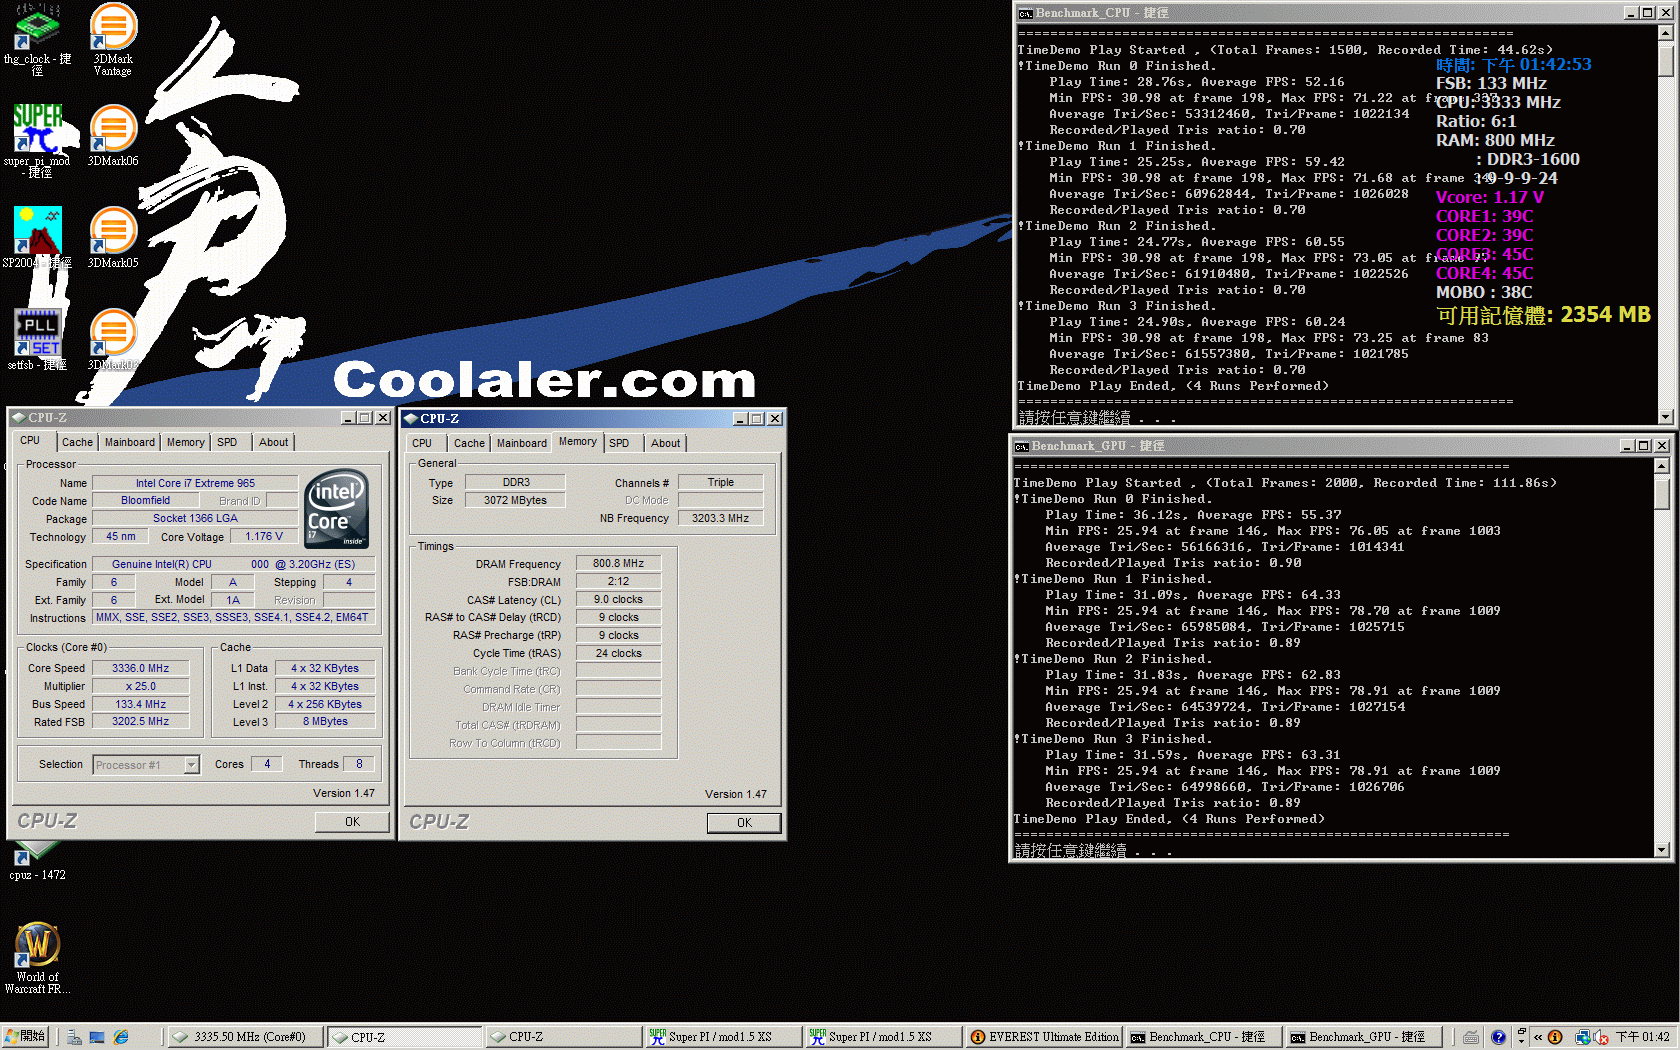This screenshot has height=1050, width=1680.
Task: Click scroll-down arrow in Benchmark_CPU console
Action: coord(1665,417)
